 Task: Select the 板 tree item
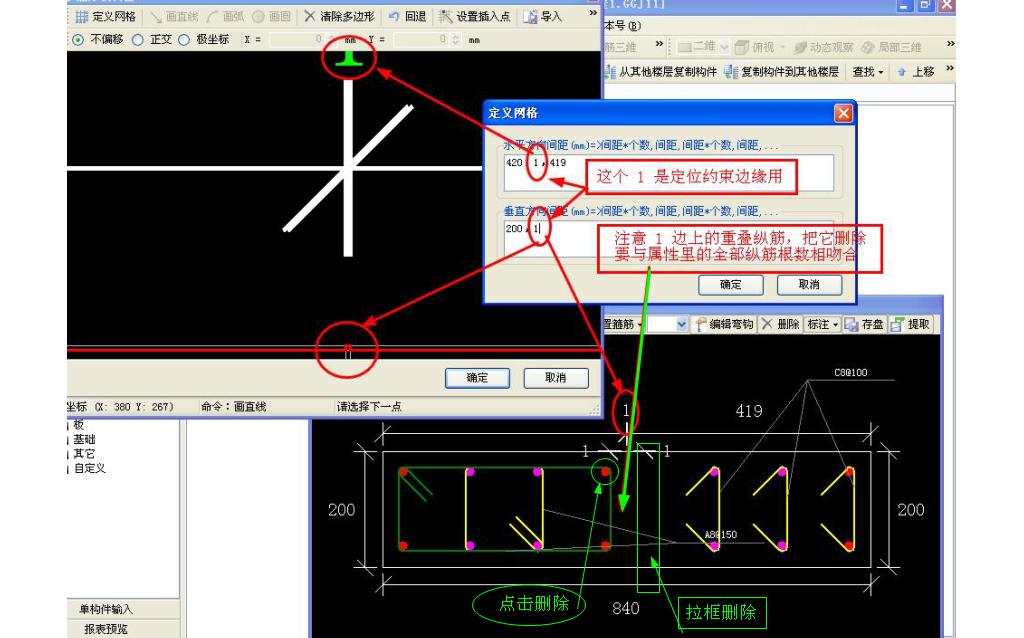click(78, 425)
